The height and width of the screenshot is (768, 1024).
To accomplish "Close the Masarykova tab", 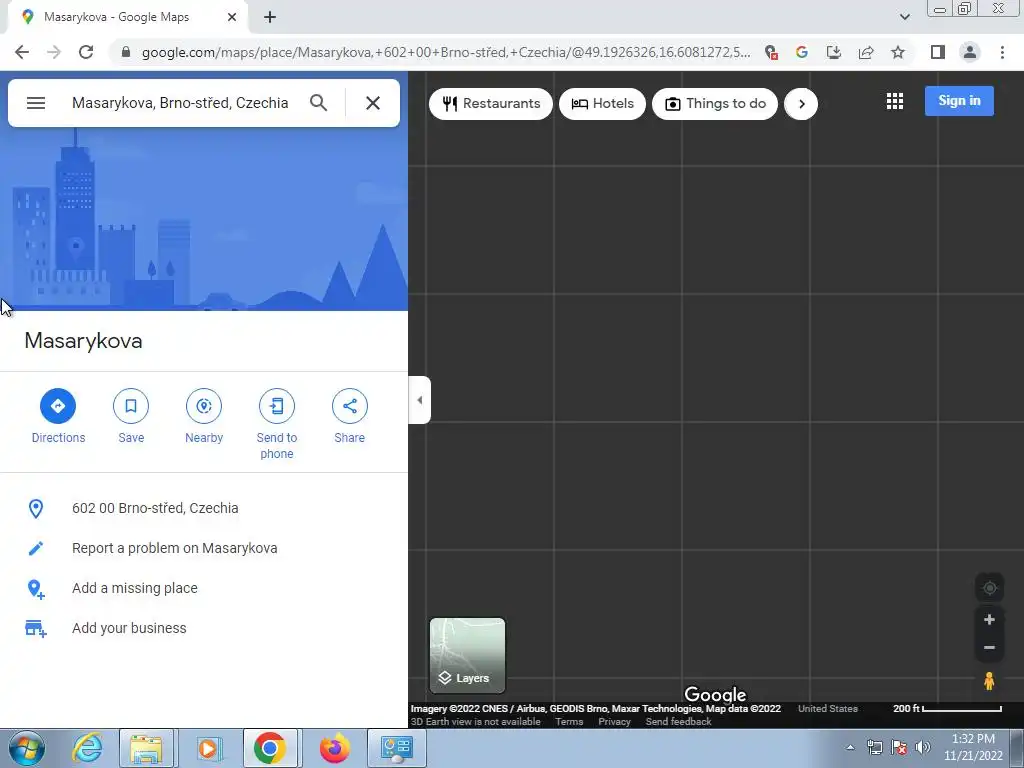I will pos(232,18).
